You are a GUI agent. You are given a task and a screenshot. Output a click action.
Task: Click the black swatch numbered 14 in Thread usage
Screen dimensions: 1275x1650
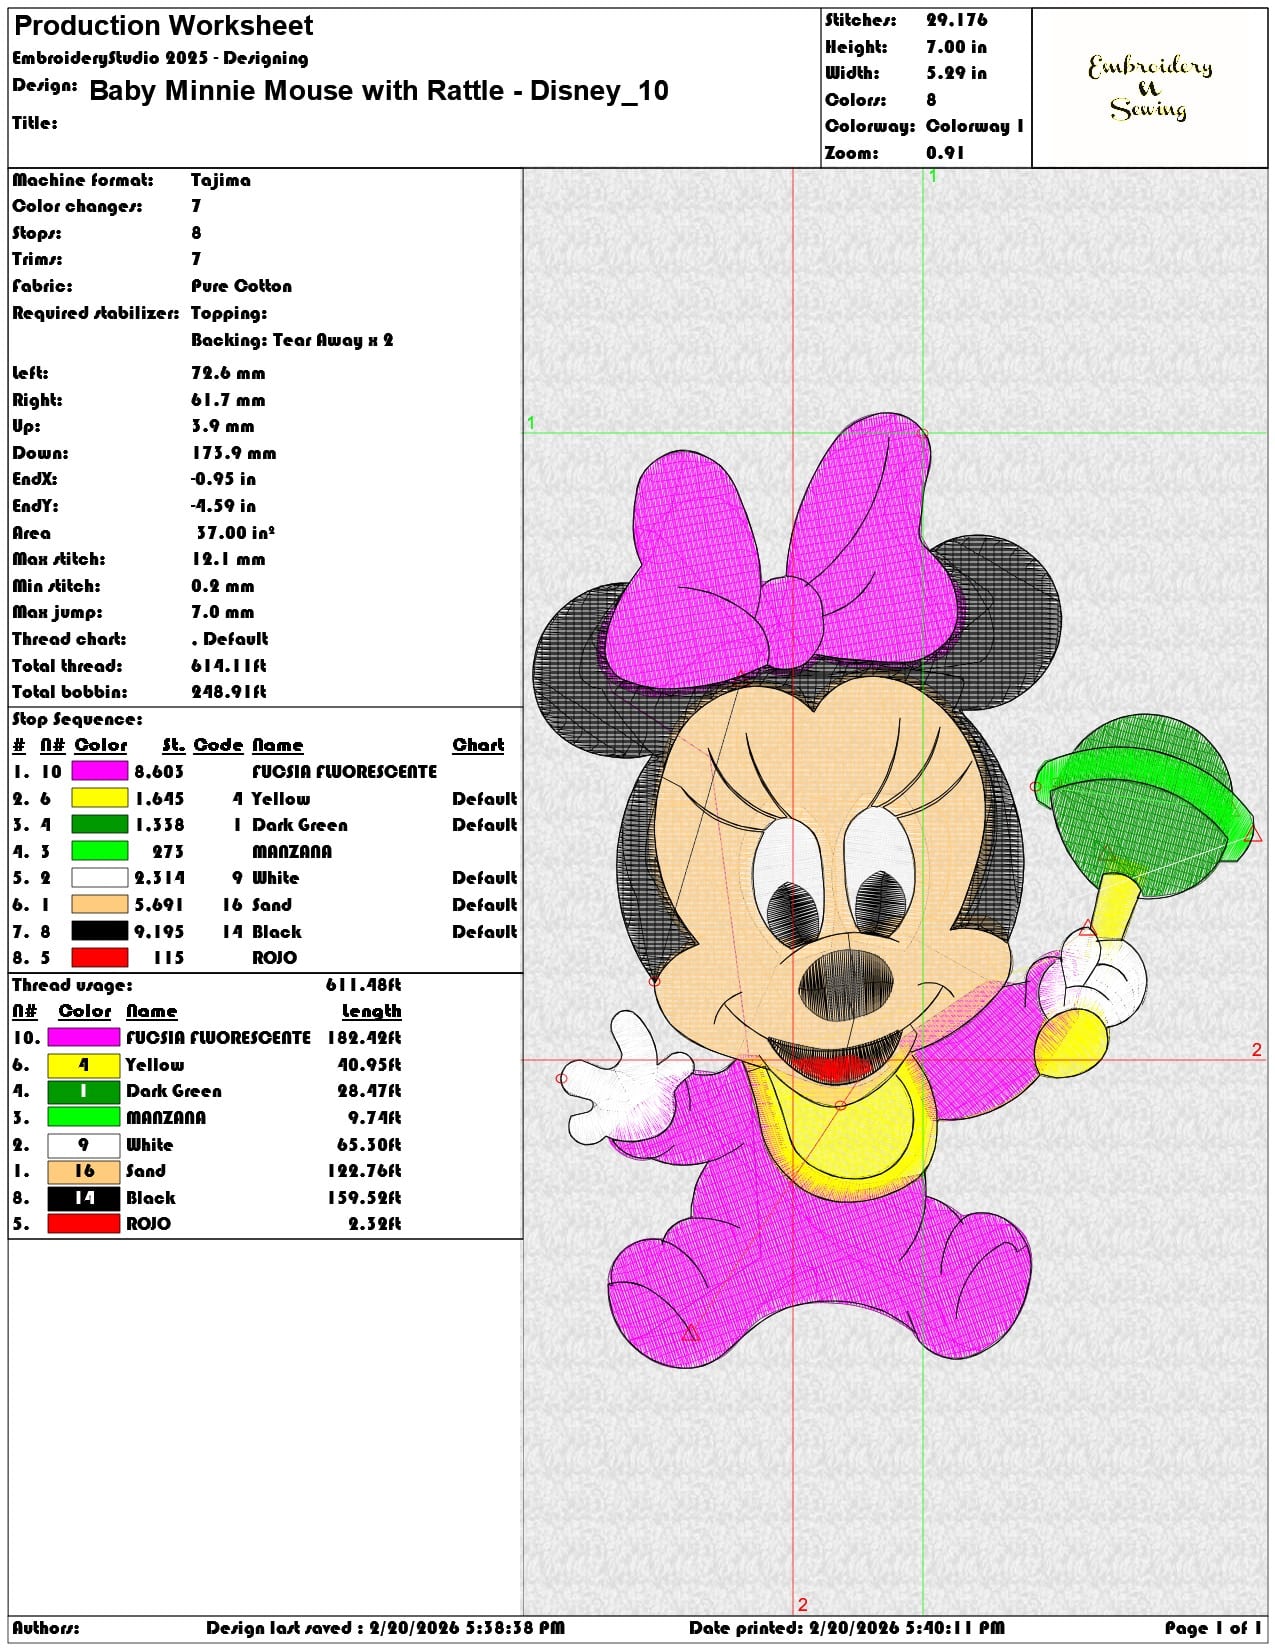tap(84, 1197)
